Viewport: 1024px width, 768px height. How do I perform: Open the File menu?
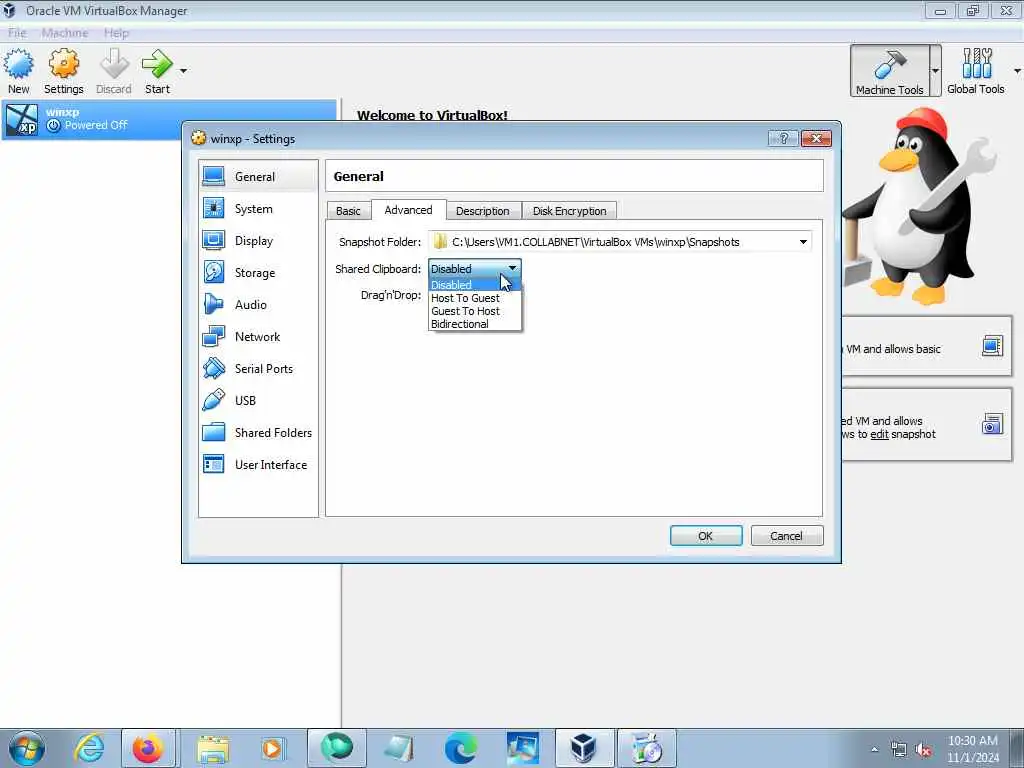click(17, 33)
